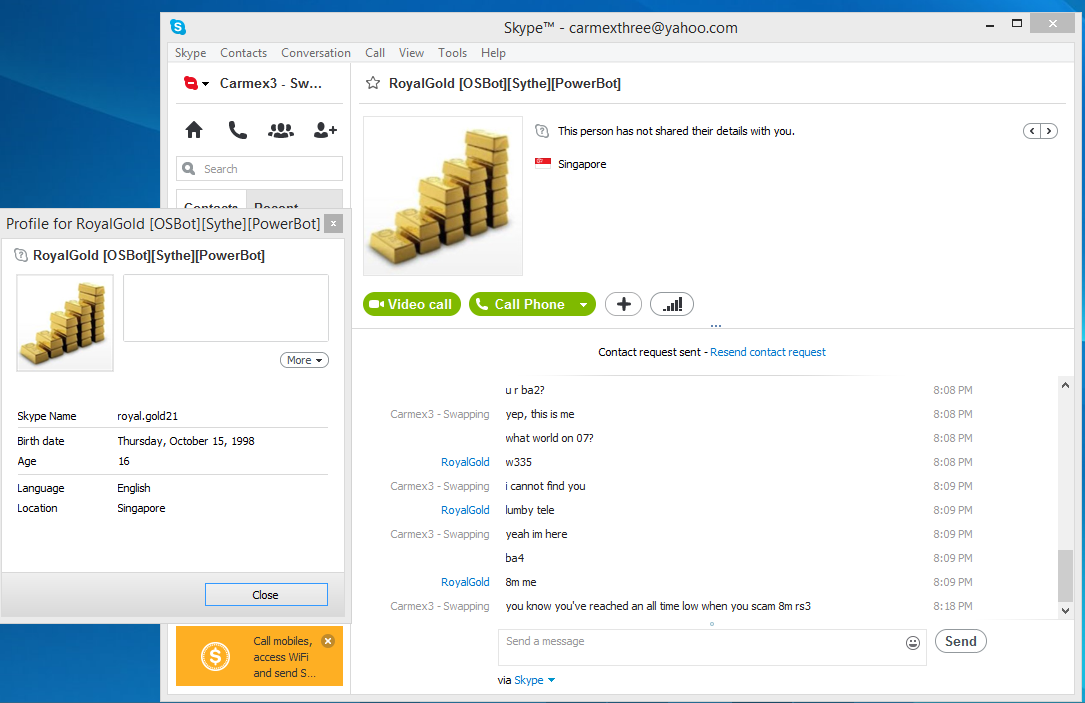Open the Contacts menu

coord(244,53)
